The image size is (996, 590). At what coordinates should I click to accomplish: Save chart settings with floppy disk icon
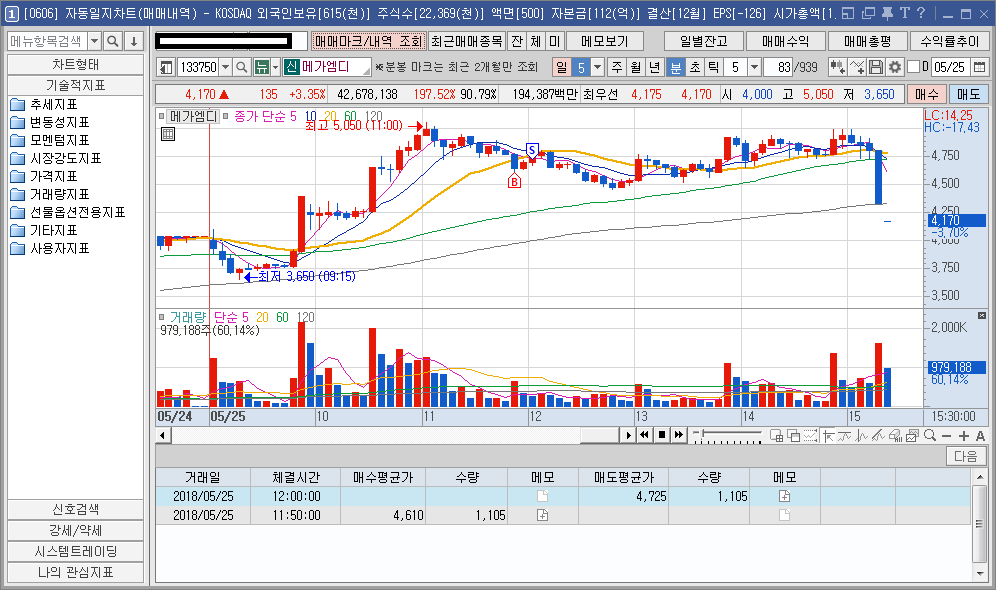(875, 67)
